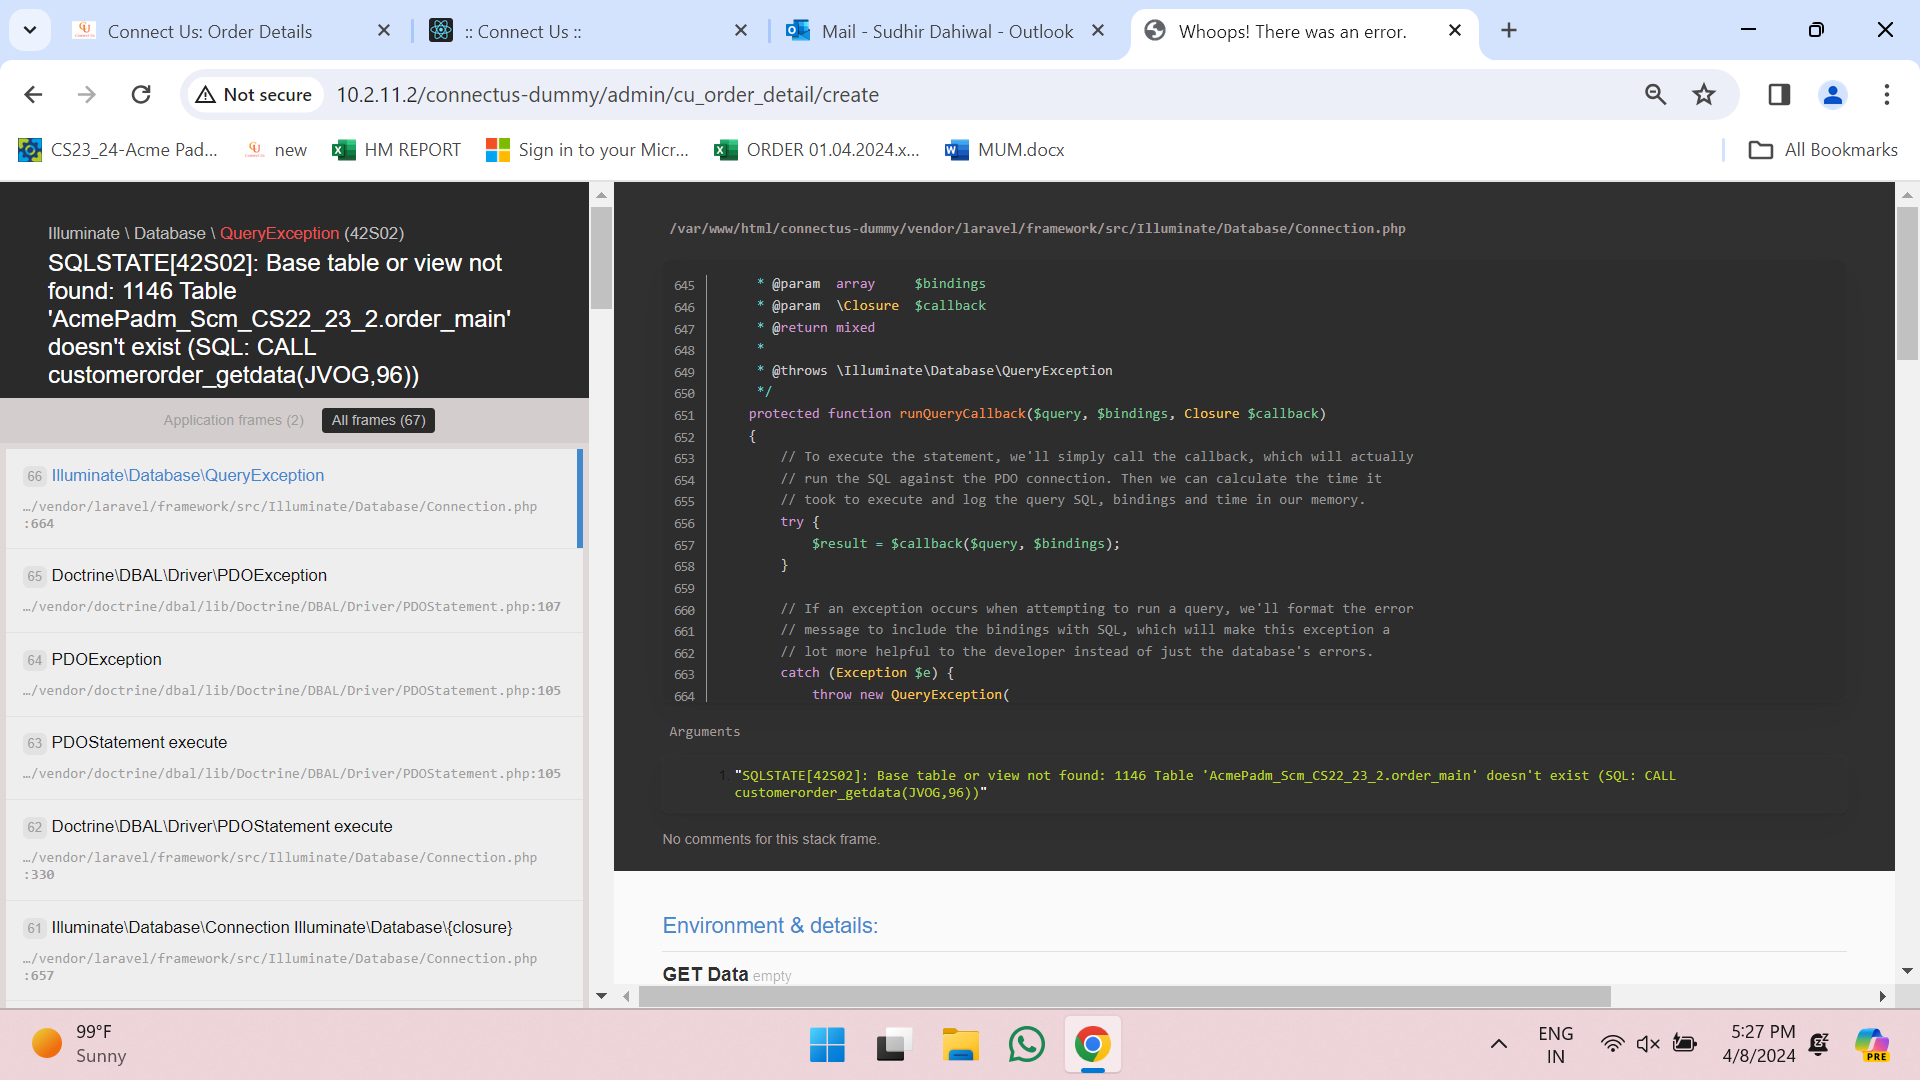Open the weather widget showing 99°F Sunny
Image resolution: width=1920 pixels, height=1080 pixels.
pos(80,1044)
